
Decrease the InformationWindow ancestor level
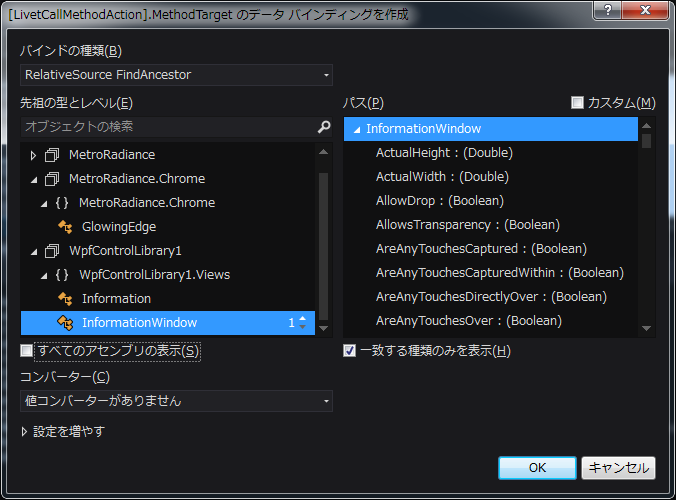(x=303, y=327)
